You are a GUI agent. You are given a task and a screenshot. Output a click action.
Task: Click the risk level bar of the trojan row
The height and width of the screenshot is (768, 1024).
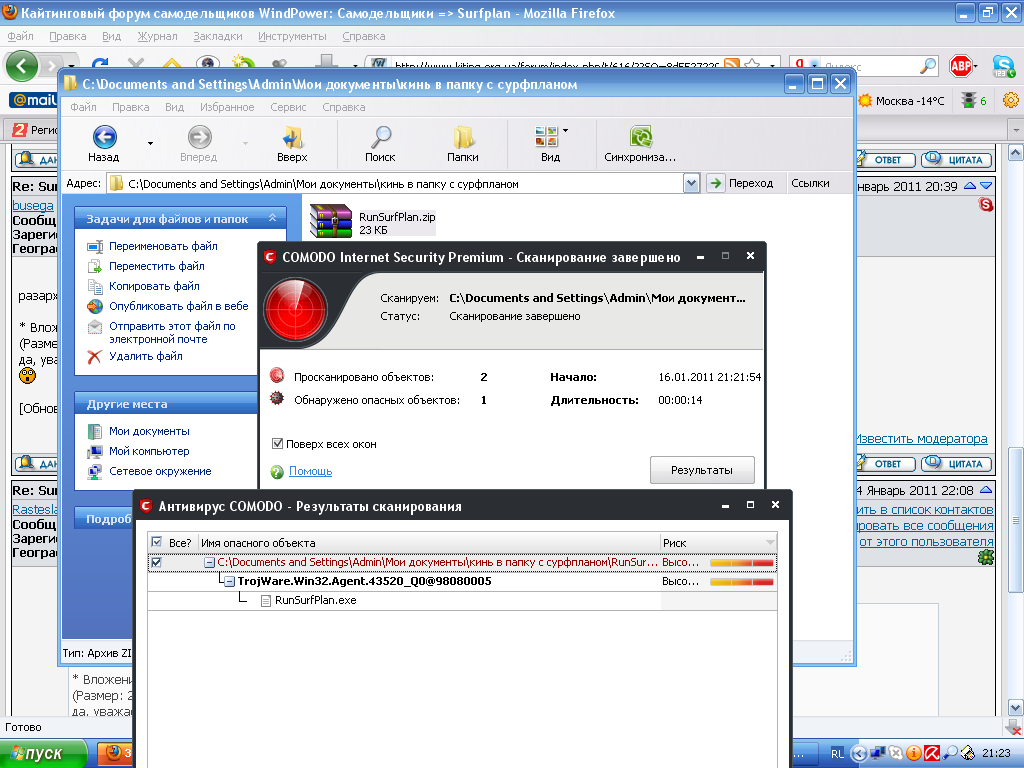click(742, 581)
